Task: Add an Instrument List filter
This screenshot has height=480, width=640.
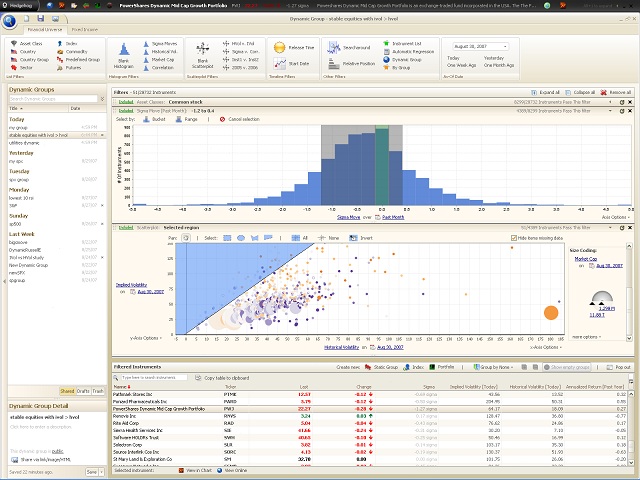Action: point(402,43)
